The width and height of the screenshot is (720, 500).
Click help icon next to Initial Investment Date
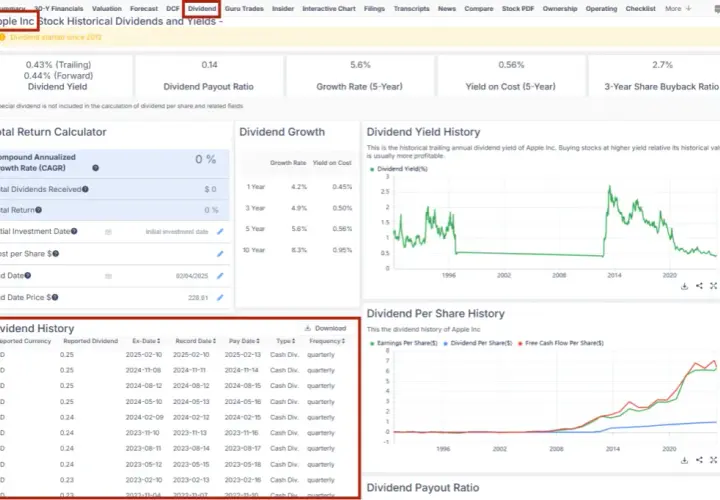(74, 231)
